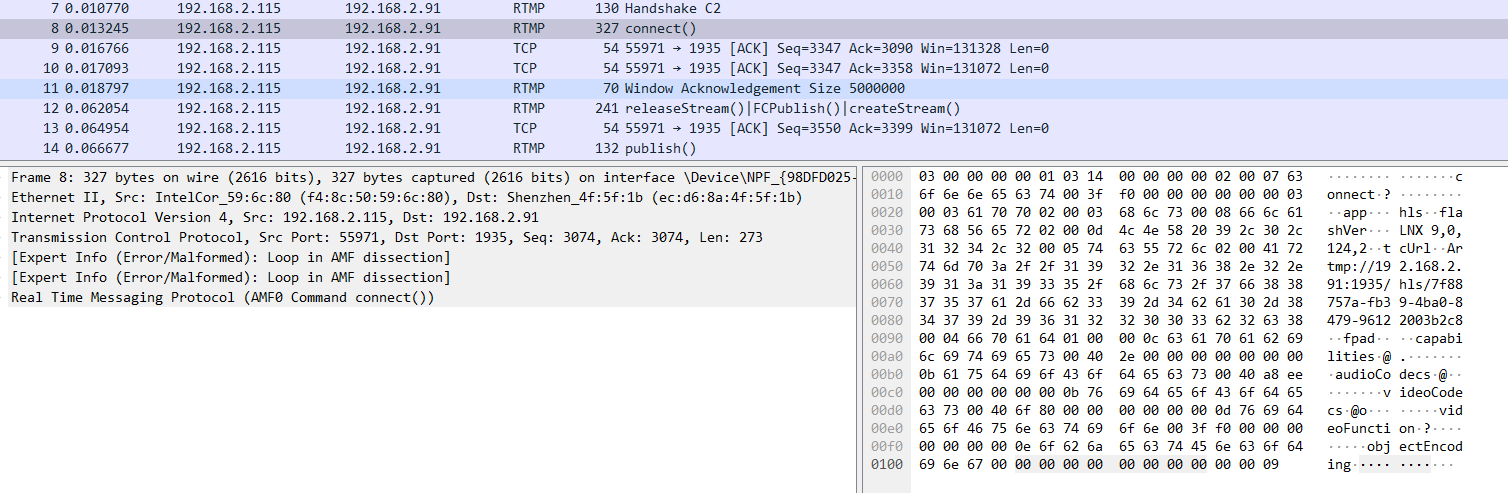The image size is (1508, 493).
Task: Click length value 130 in packet 7
Action: 605,8
